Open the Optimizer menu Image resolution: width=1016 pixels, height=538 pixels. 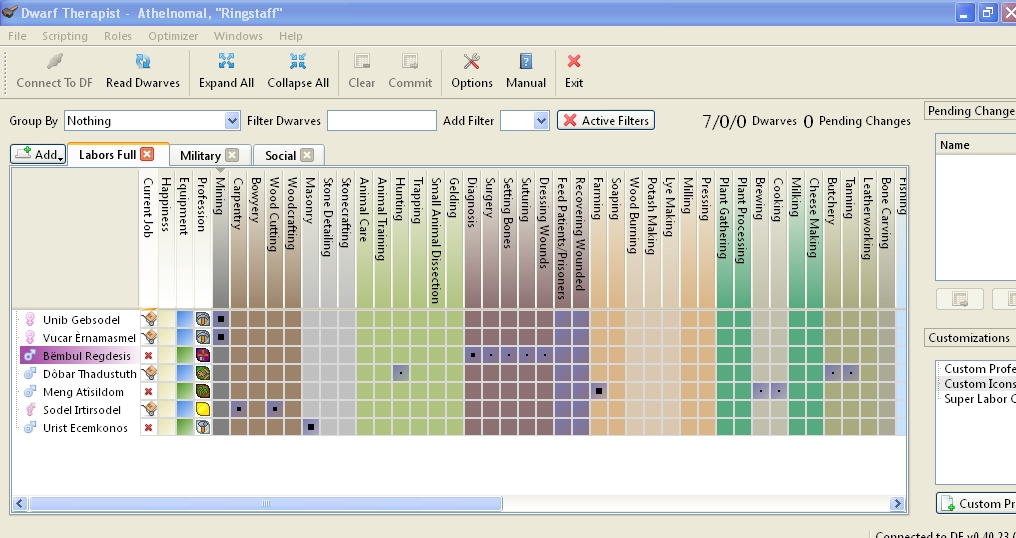[173, 36]
